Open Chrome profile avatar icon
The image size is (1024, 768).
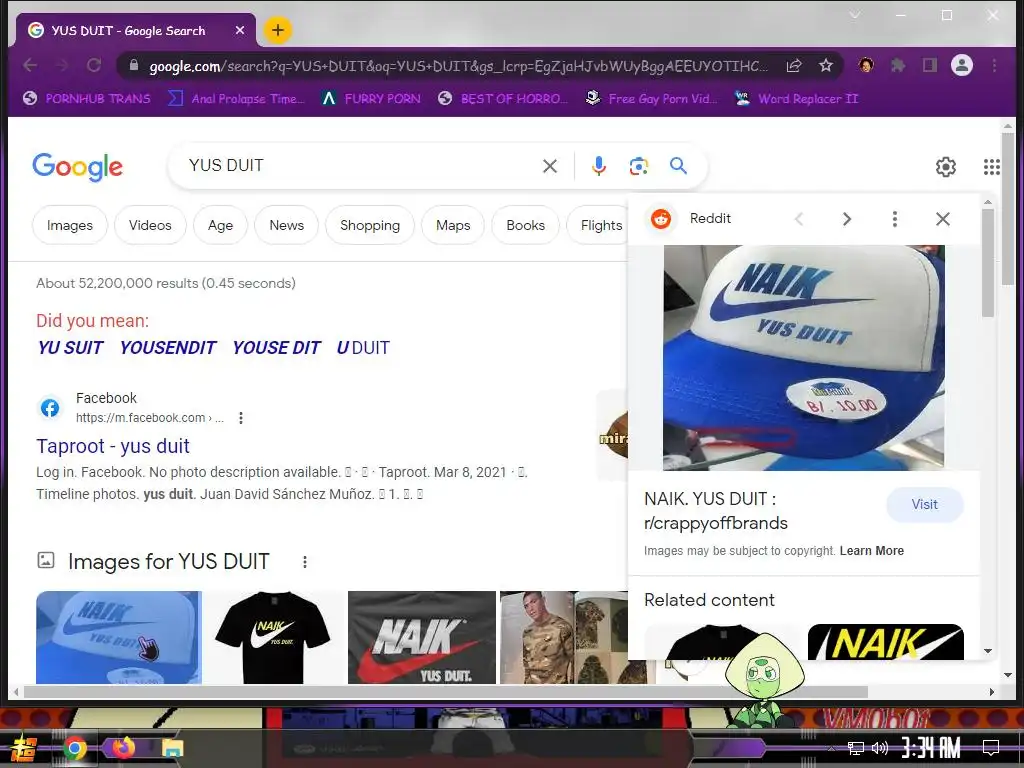[x=961, y=65]
